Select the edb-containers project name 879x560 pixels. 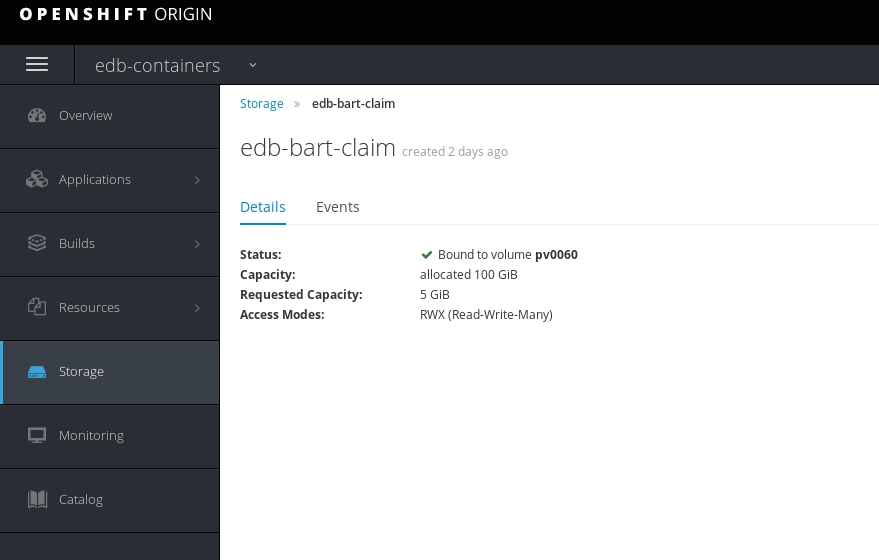[x=158, y=66]
